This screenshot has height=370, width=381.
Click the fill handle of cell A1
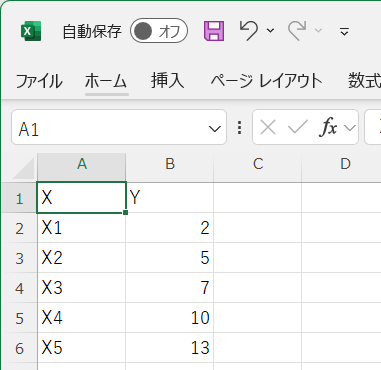(125, 212)
